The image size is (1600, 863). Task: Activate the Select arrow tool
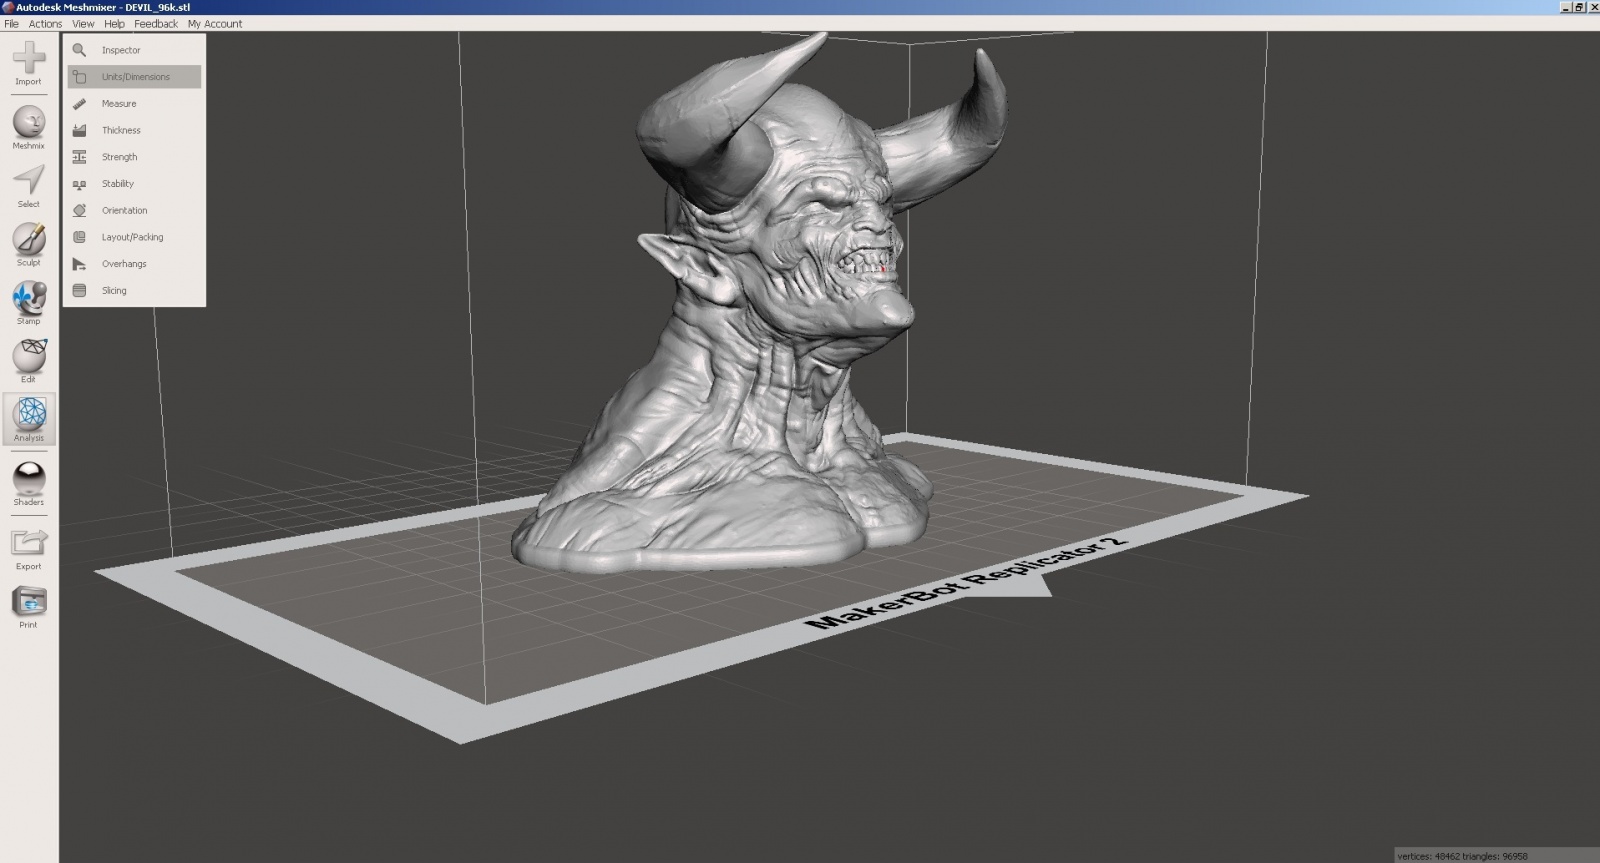29,180
